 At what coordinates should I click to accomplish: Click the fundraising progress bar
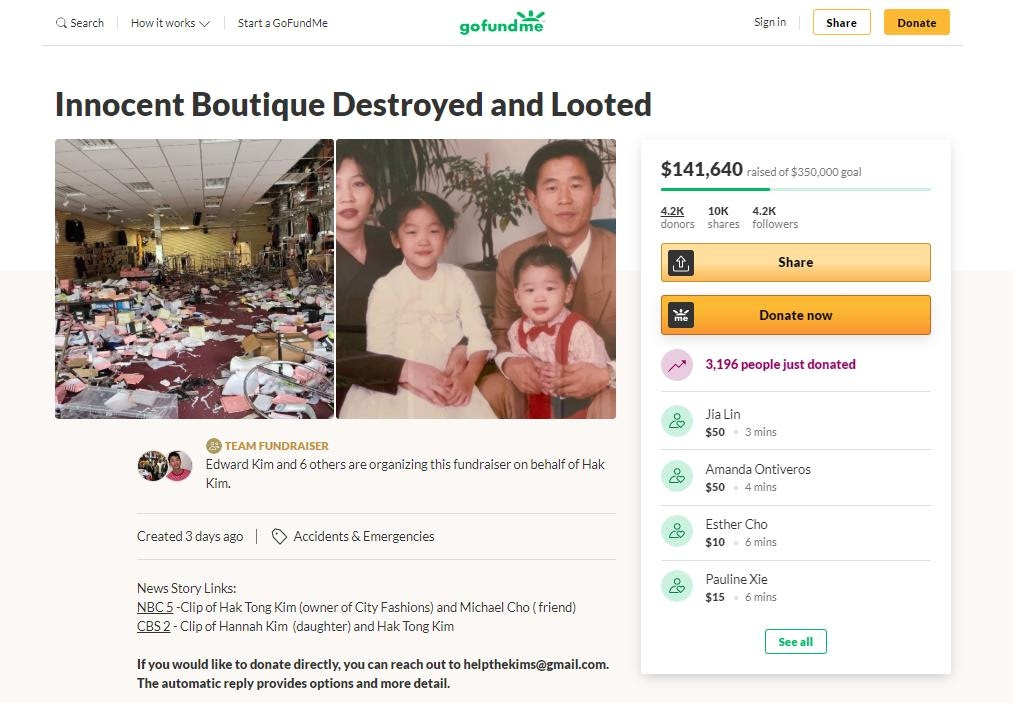[795, 189]
